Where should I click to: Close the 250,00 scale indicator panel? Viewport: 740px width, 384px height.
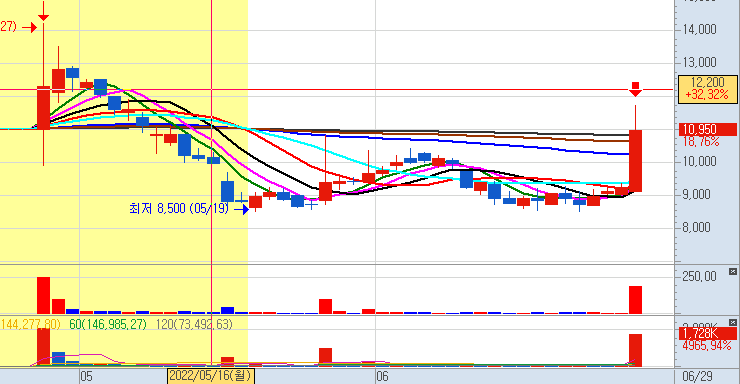point(732,271)
